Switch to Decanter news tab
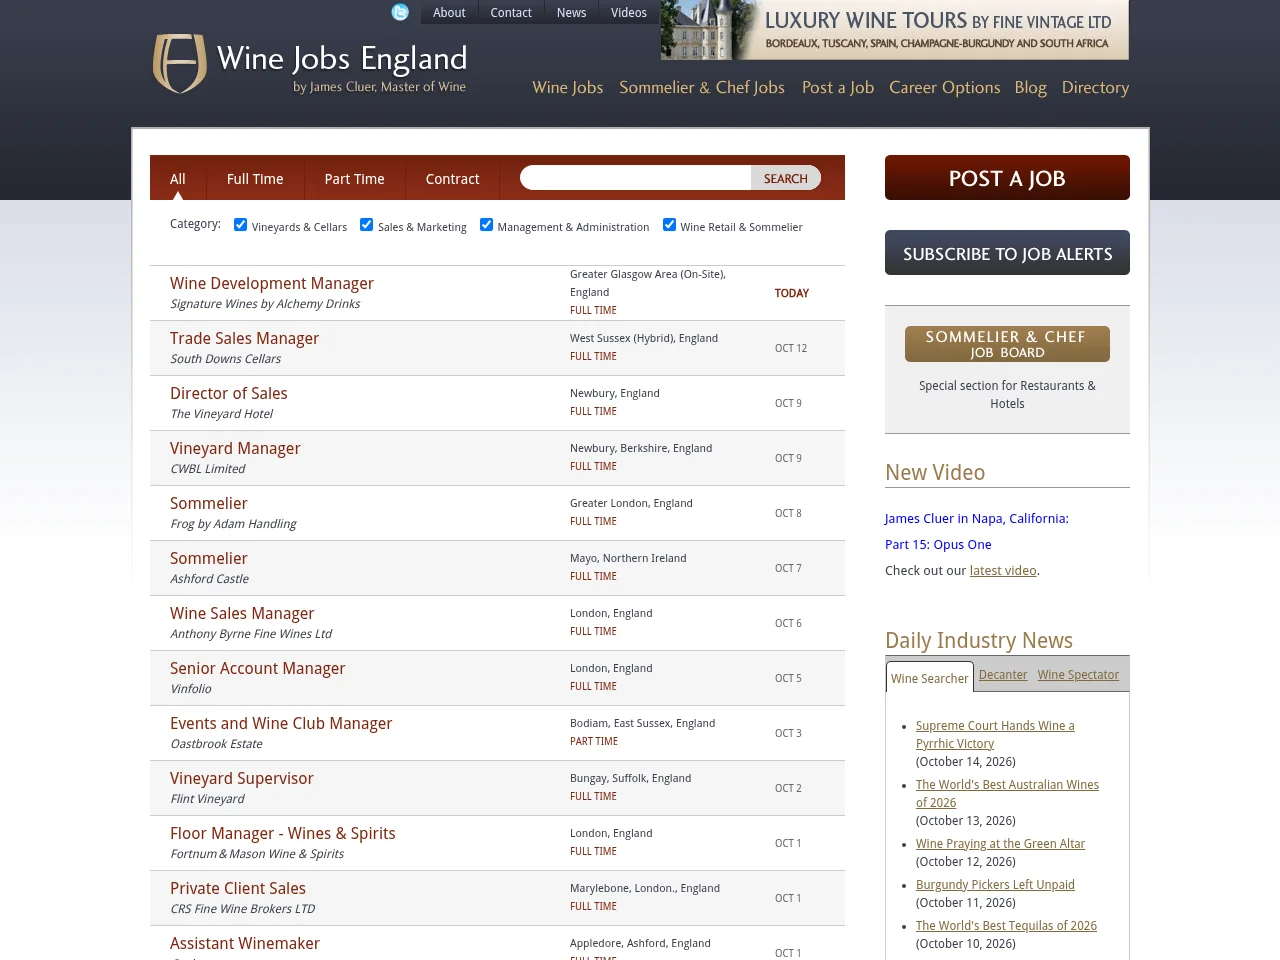This screenshot has height=960, width=1280. (1003, 675)
